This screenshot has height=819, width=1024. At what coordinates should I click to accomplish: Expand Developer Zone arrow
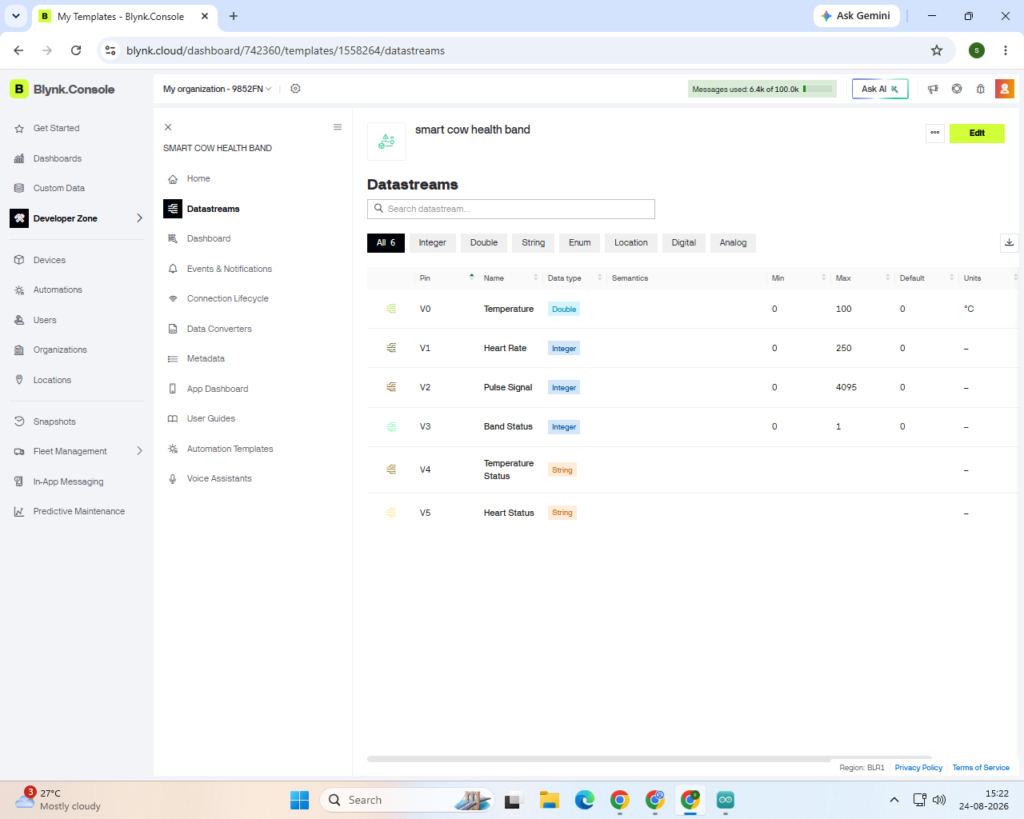pyautogui.click(x=139, y=218)
